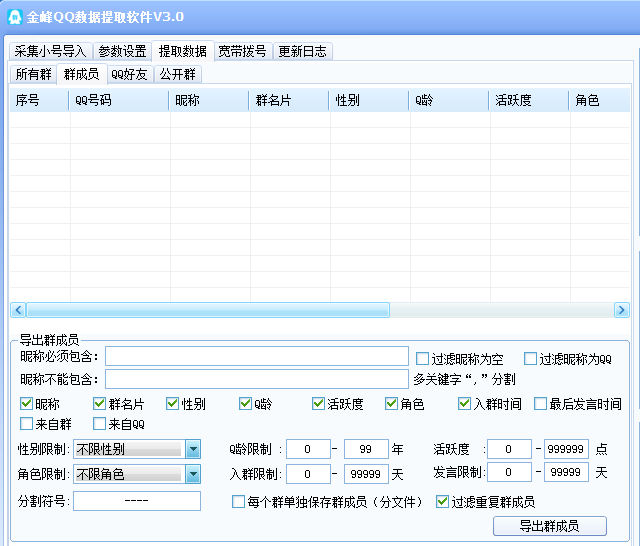Screen dimensions: 640x546
Task: Enable 每个群单独保存群成员 checkbox
Action: tap(238, 502)
